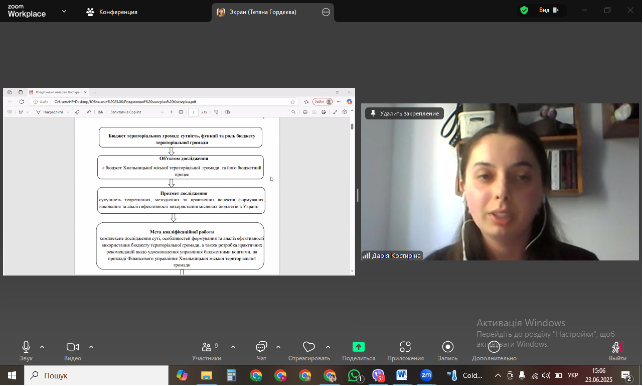Open Word from the Windows taskbar
643x386 pixels.
click(401, 375)
